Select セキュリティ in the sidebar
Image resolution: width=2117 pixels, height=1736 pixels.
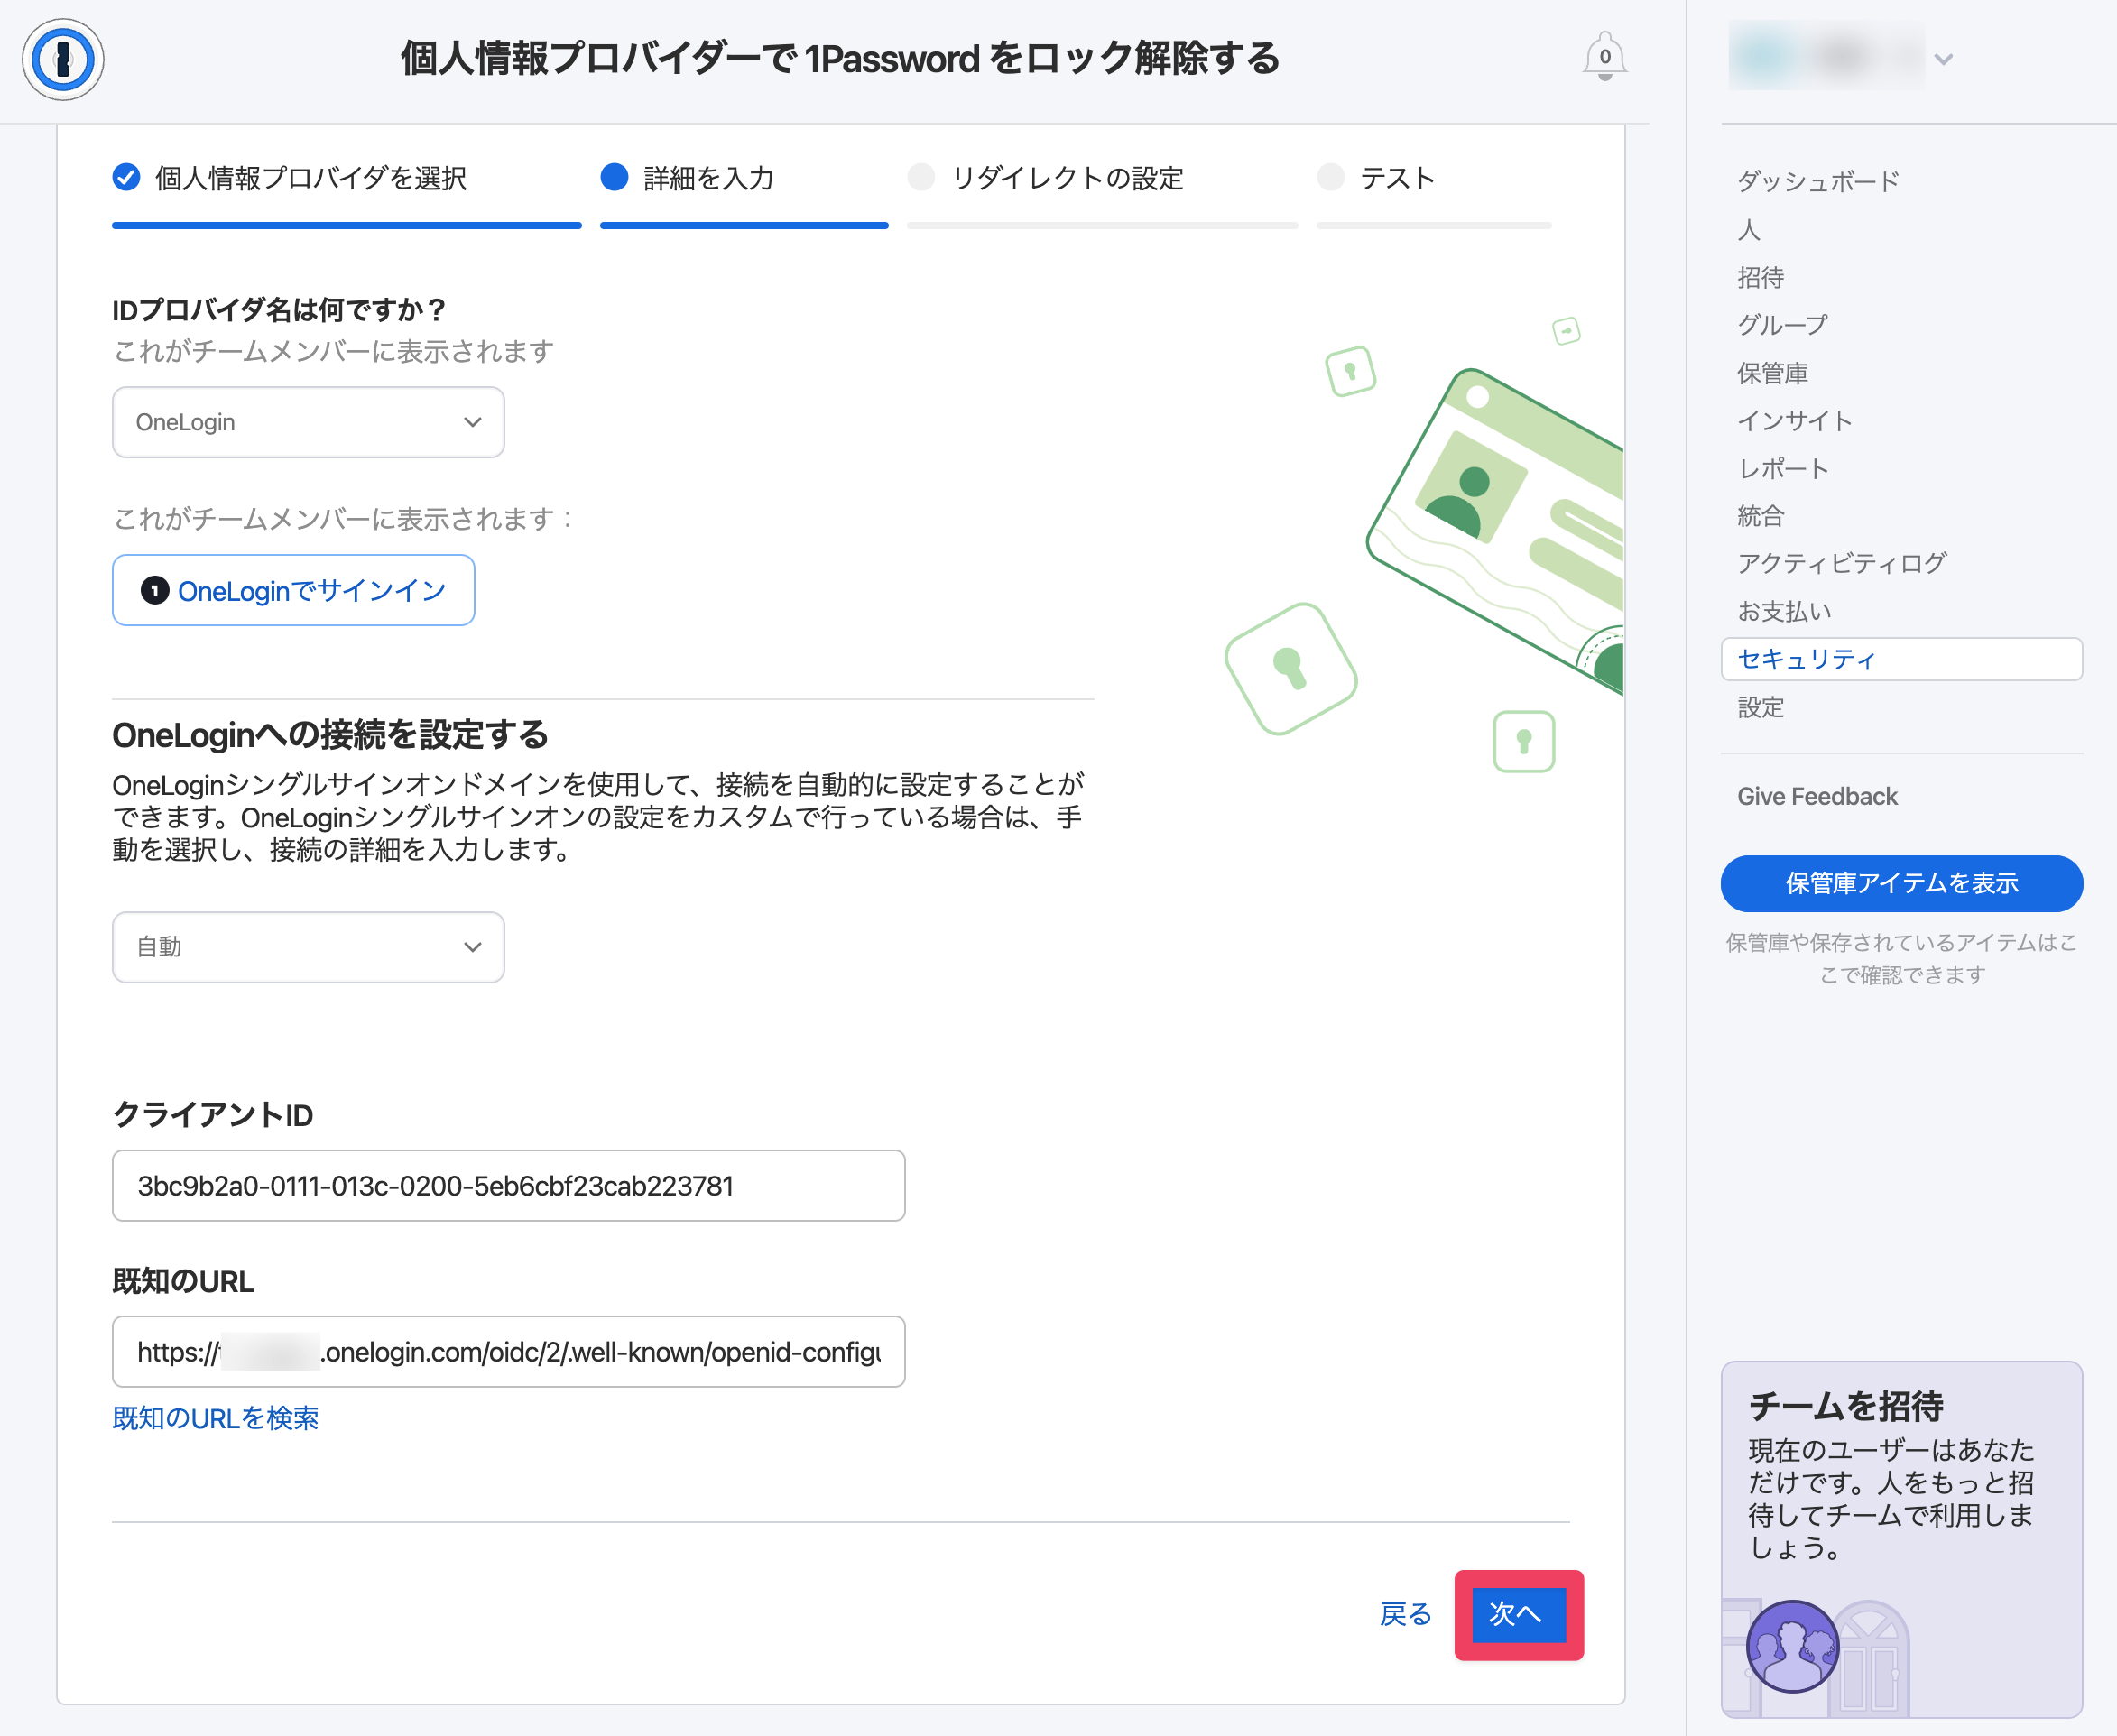point(1901,659)
